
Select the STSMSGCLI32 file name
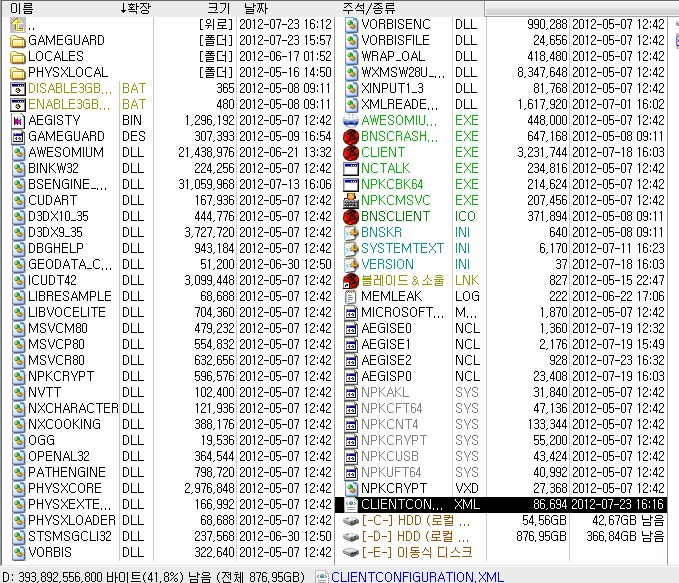(x=70, y=538)
